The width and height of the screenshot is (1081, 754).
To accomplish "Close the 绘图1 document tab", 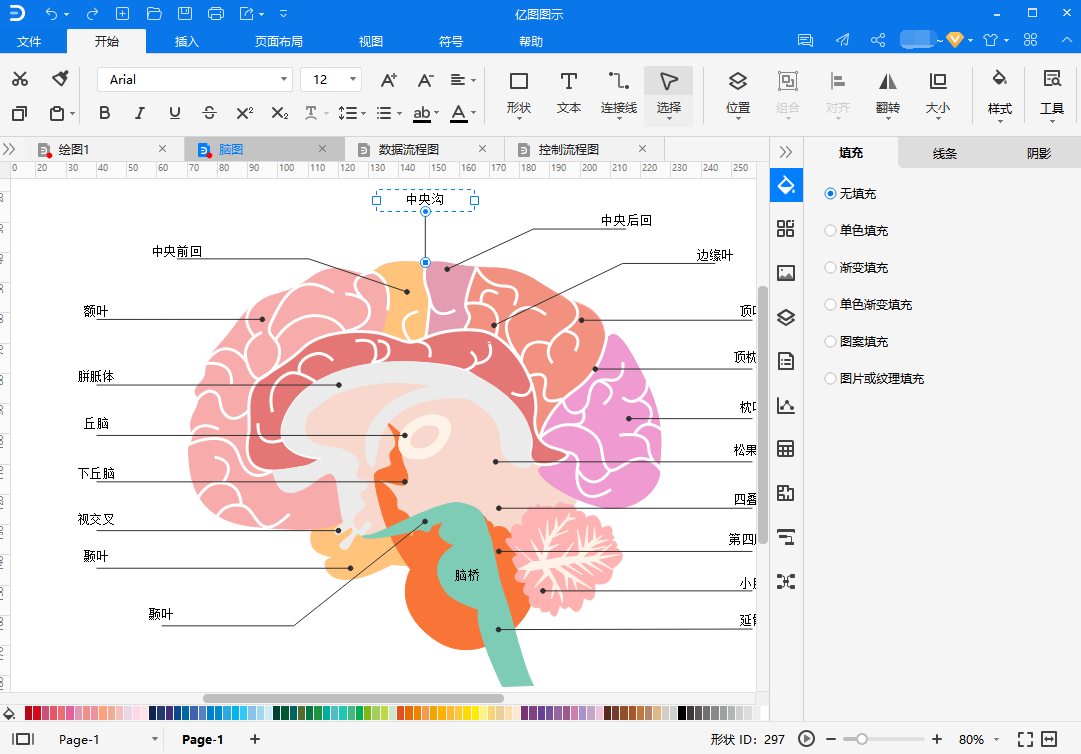I will click(162, 149).
